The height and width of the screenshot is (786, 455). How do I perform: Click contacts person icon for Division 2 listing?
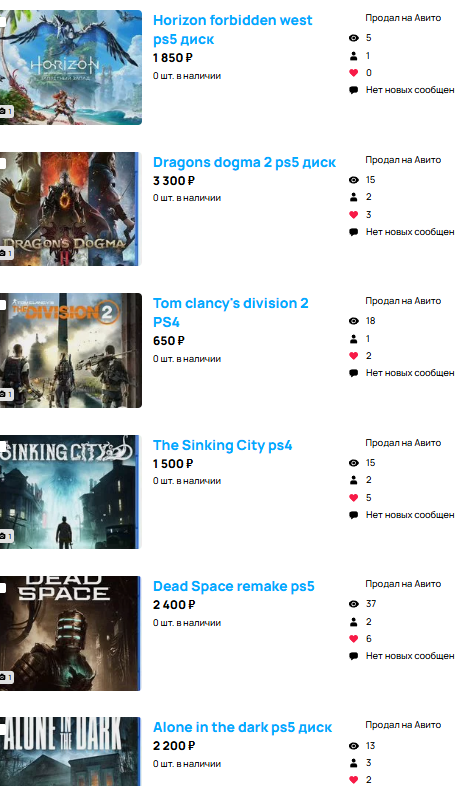coord(354,339)
